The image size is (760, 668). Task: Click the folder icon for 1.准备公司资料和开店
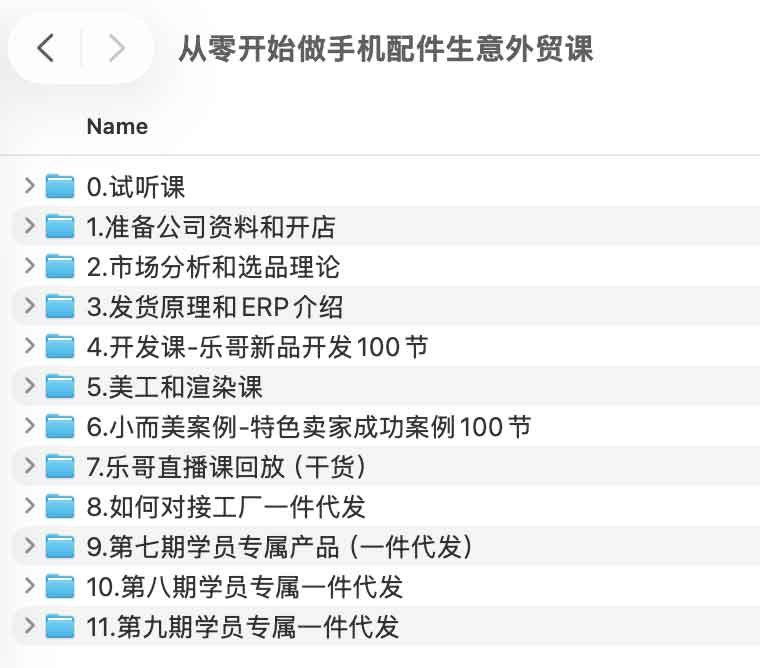click(x=61, y=227)
